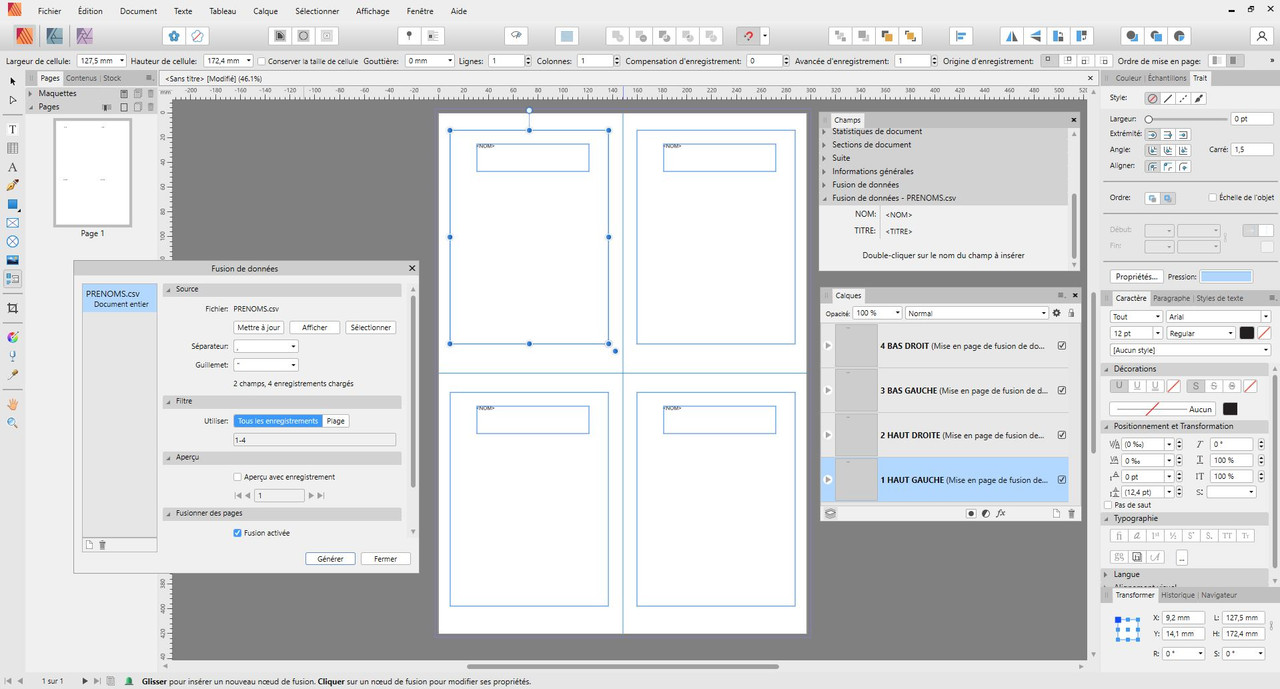Click the Générer button
This screenshot has width=1280, height=689.
(330, 559)
